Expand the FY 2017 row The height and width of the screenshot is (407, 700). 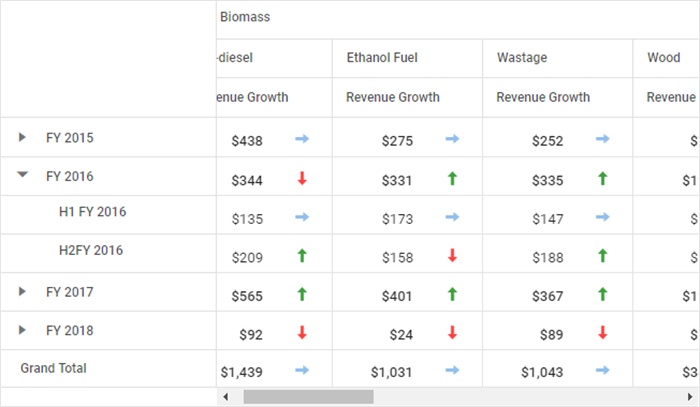click(23, 291)
